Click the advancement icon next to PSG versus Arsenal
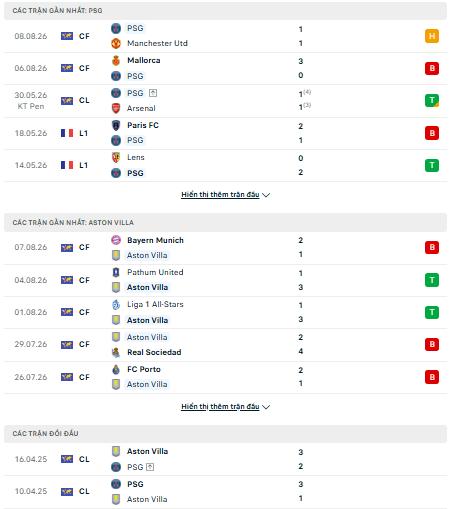Image resolution: width=452 pixels, height=509 pixels. pyautogui.click(x=153, y=93)
